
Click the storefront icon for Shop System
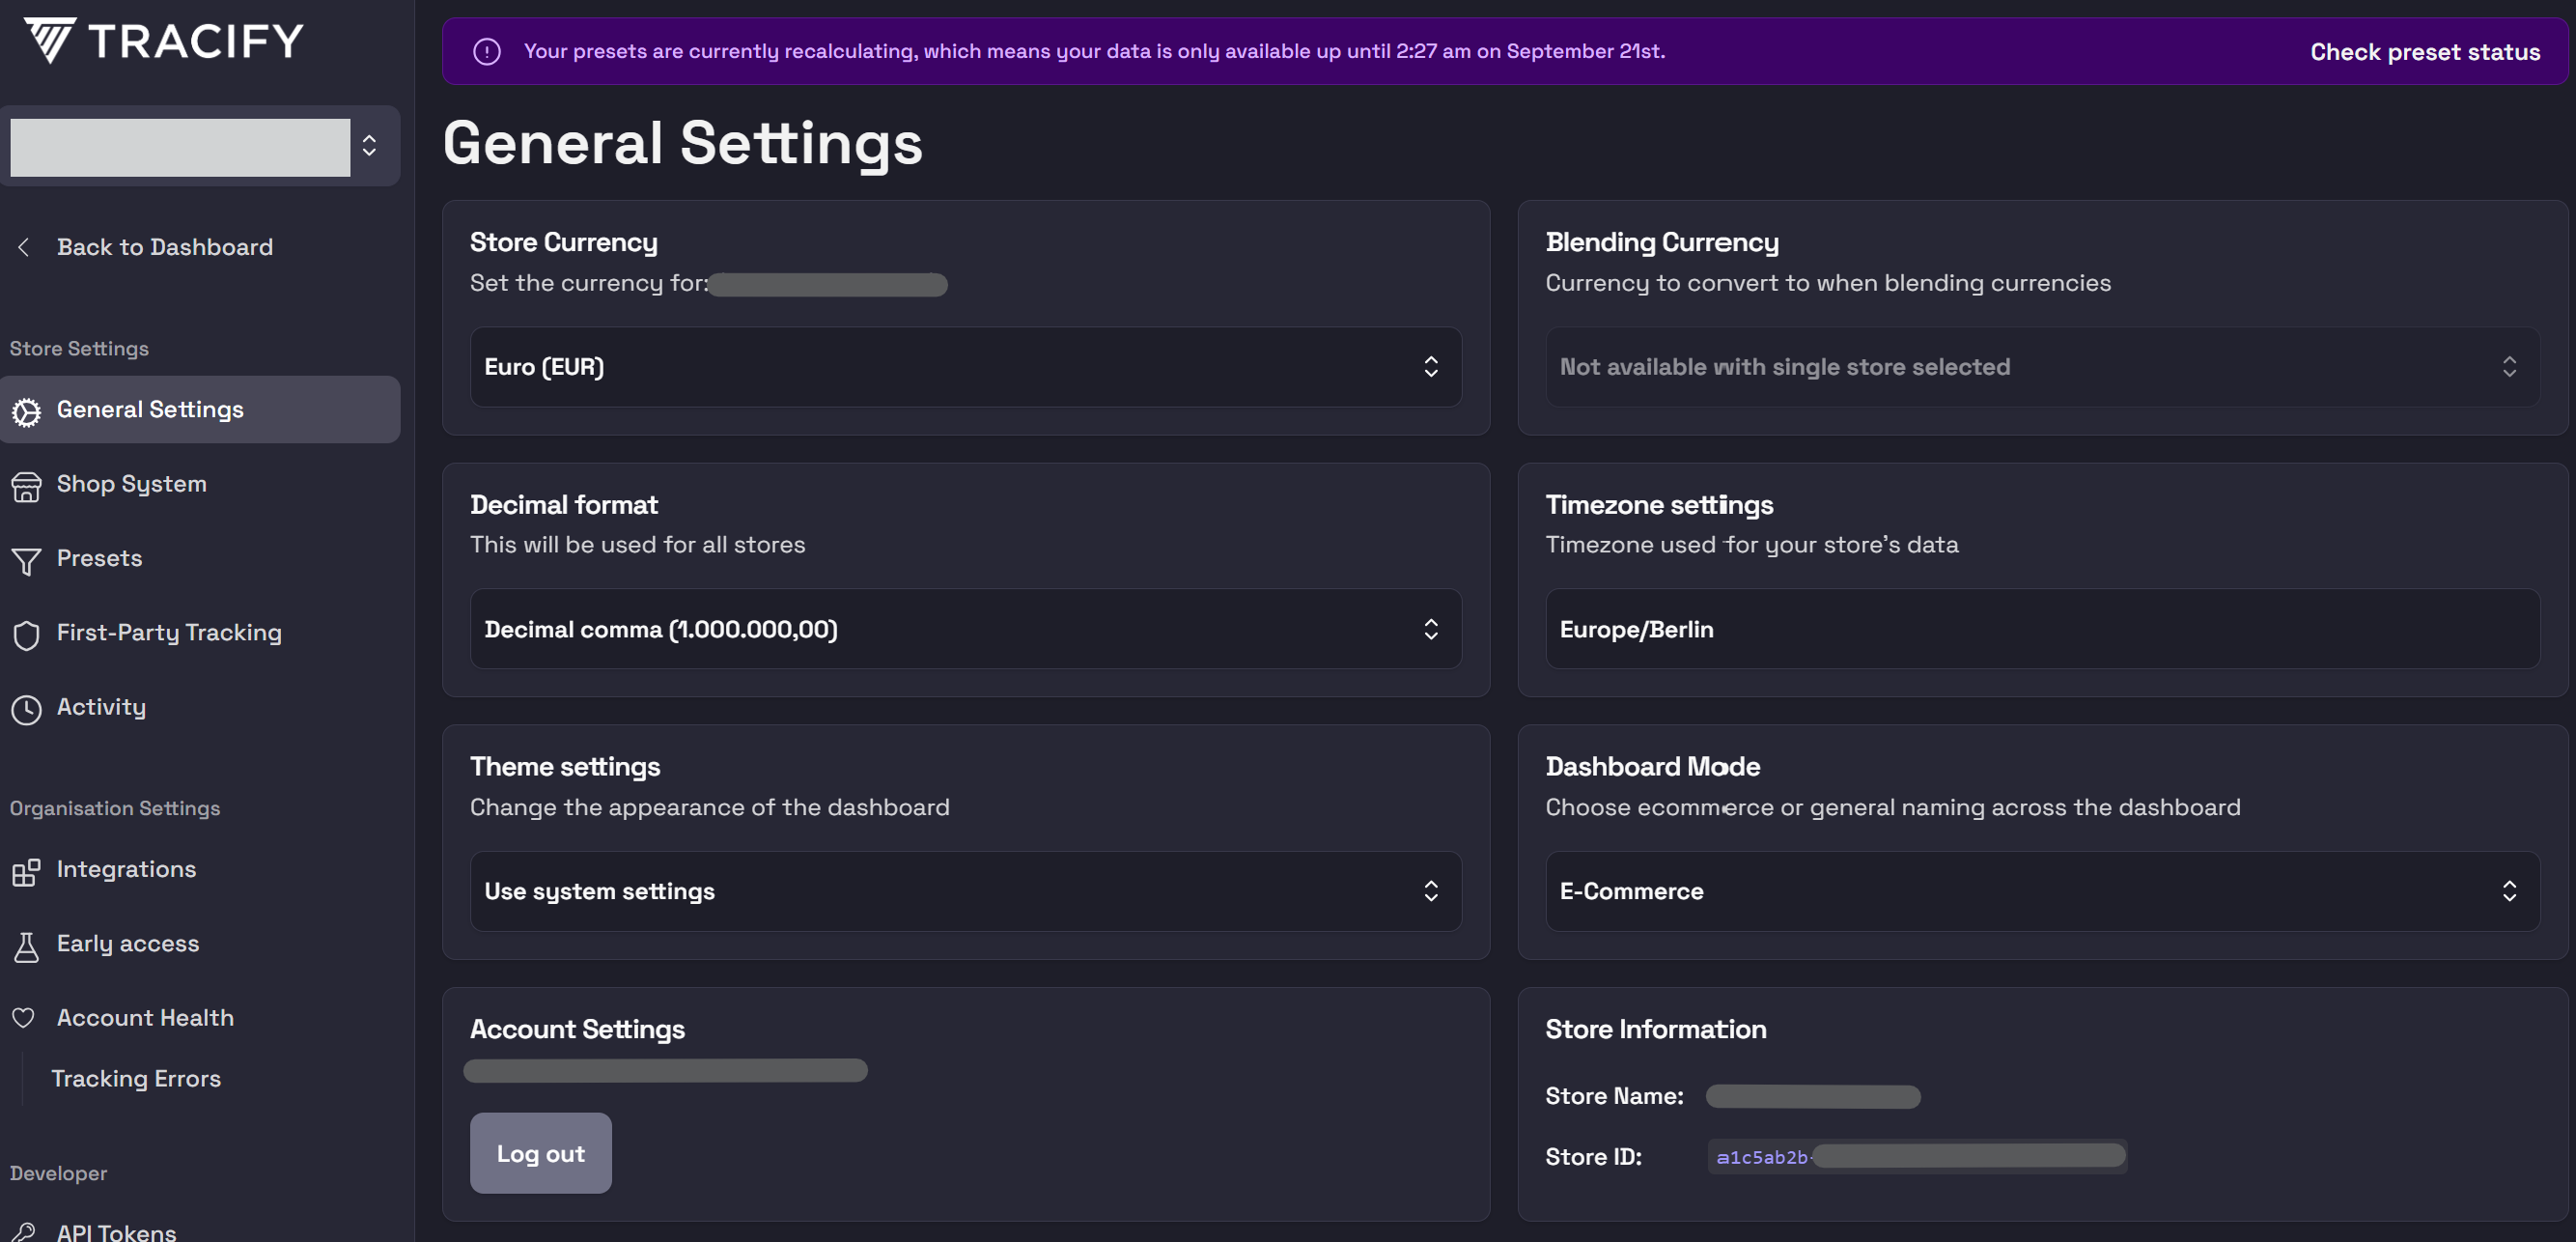coord(27,486)
